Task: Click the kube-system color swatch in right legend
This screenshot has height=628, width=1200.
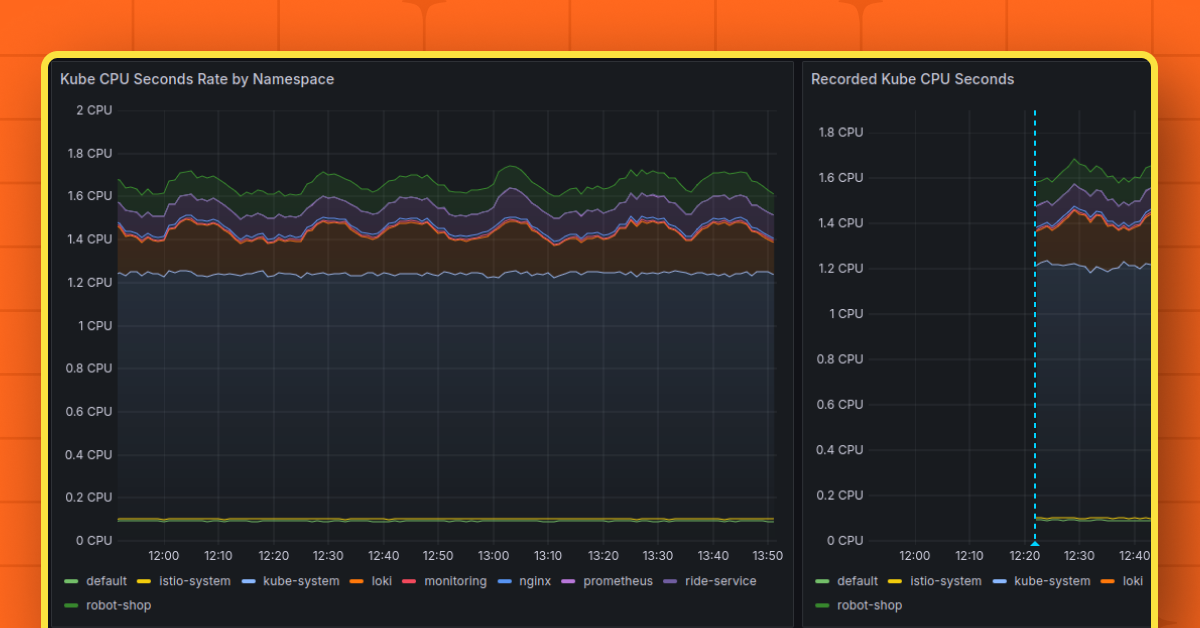Action: click(1000, 581)
